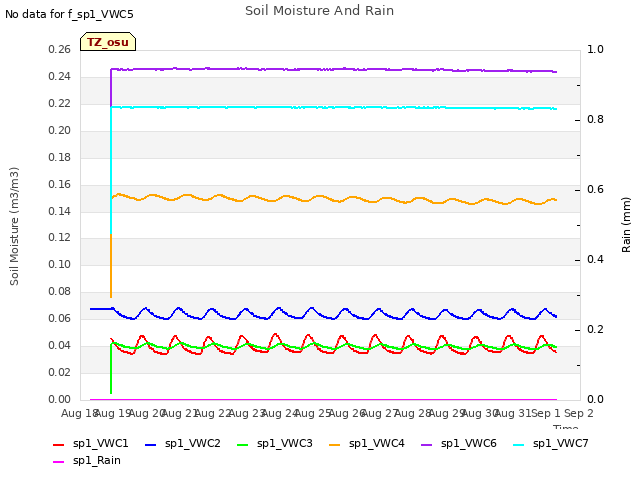The width and height of the screenshot is (640, 480).
Task: Select the sp1_Rain legend label
Action: (x=97, y=461)
